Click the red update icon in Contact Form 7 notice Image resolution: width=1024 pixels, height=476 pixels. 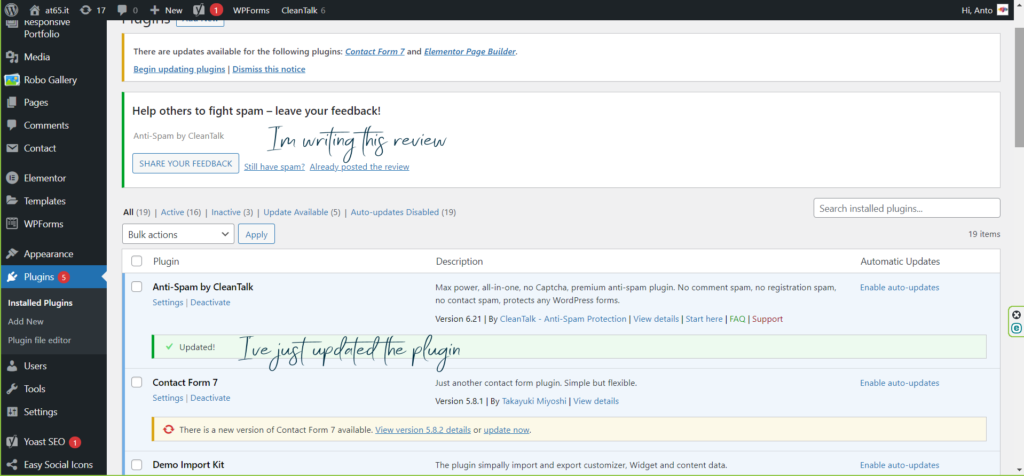pyautogui.click(x=168, y=430)
